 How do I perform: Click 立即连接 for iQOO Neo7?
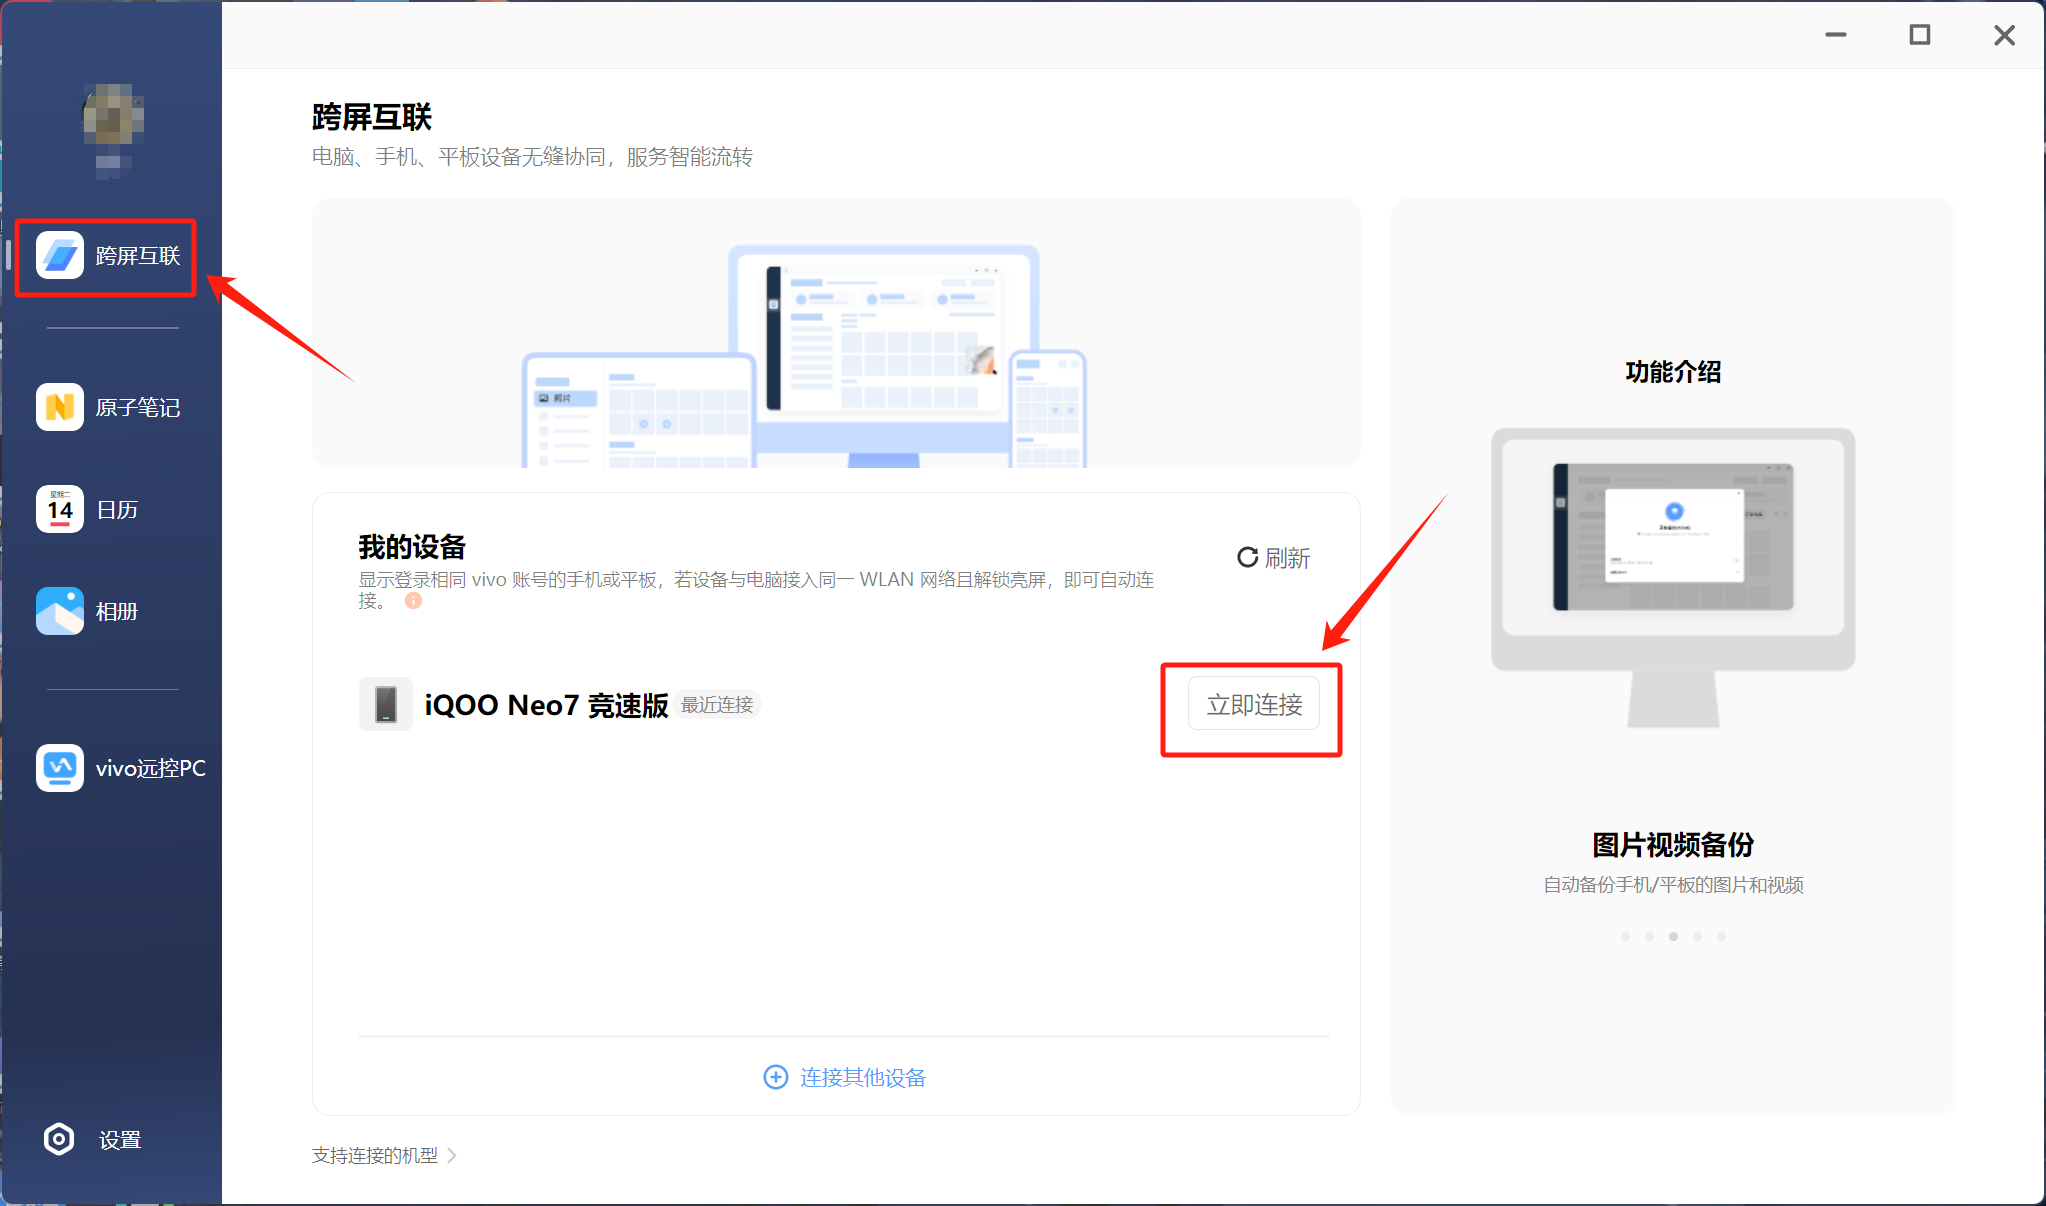click(1254, 704)
